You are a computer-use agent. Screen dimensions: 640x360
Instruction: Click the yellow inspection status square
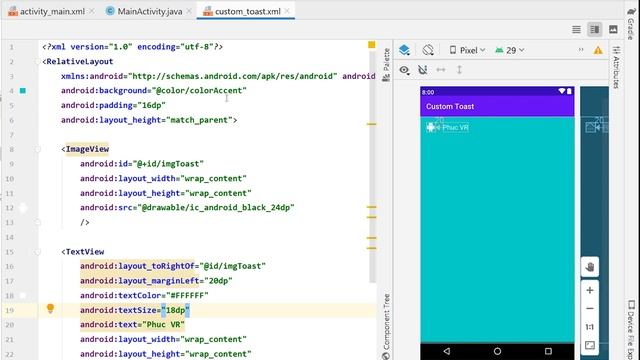[x=371, y=44]
